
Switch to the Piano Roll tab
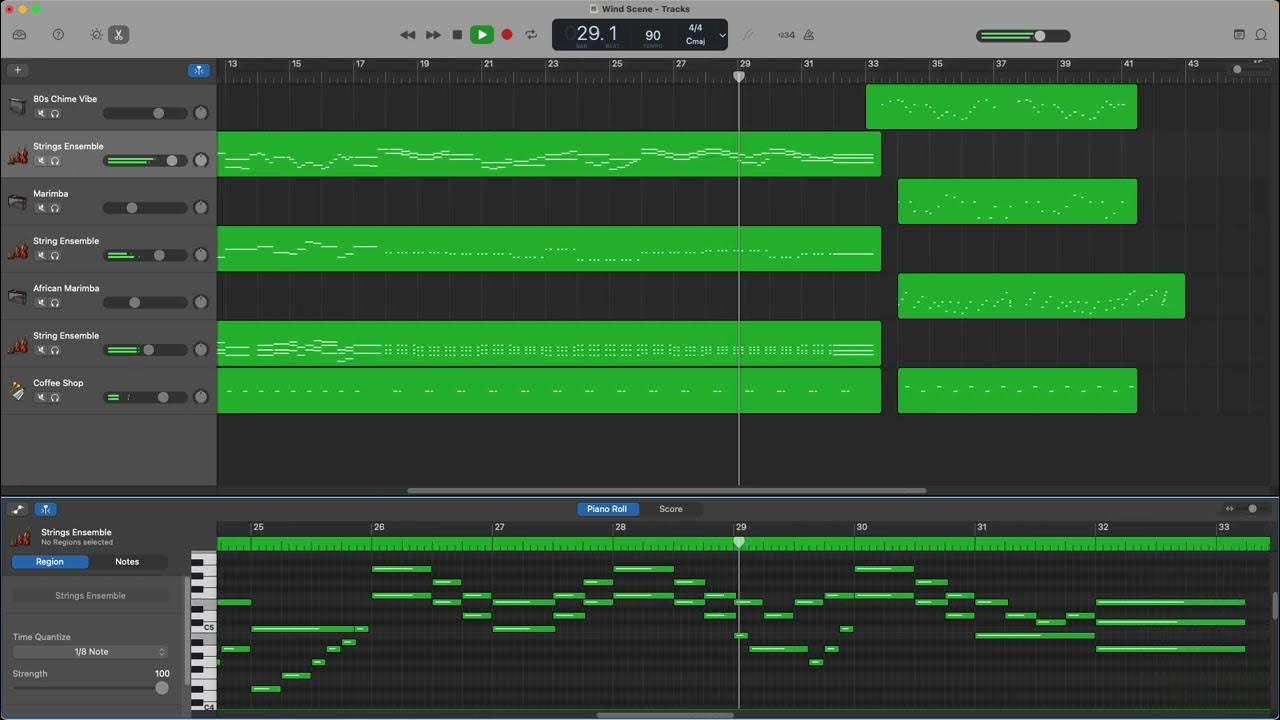607,509
